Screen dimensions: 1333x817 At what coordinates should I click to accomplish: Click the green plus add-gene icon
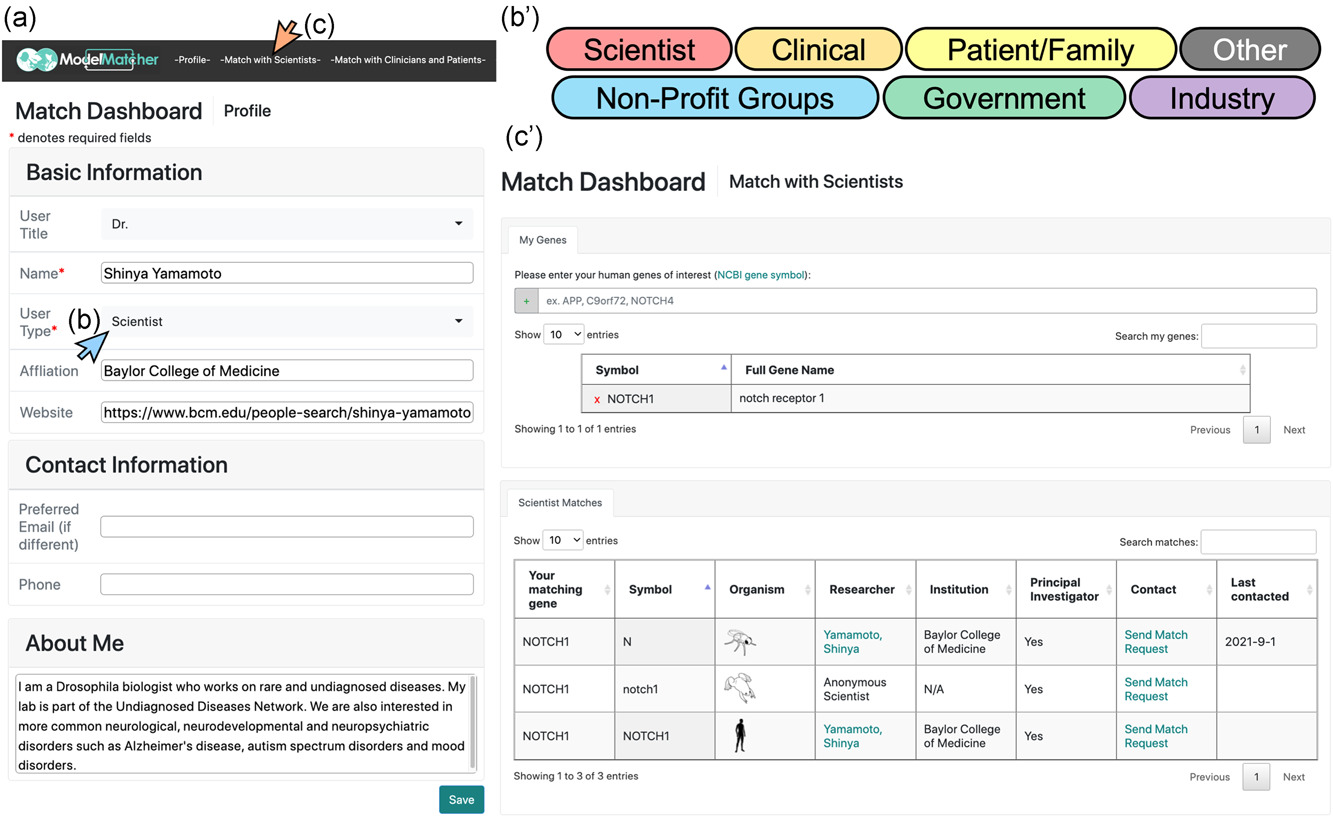(526, 301)
